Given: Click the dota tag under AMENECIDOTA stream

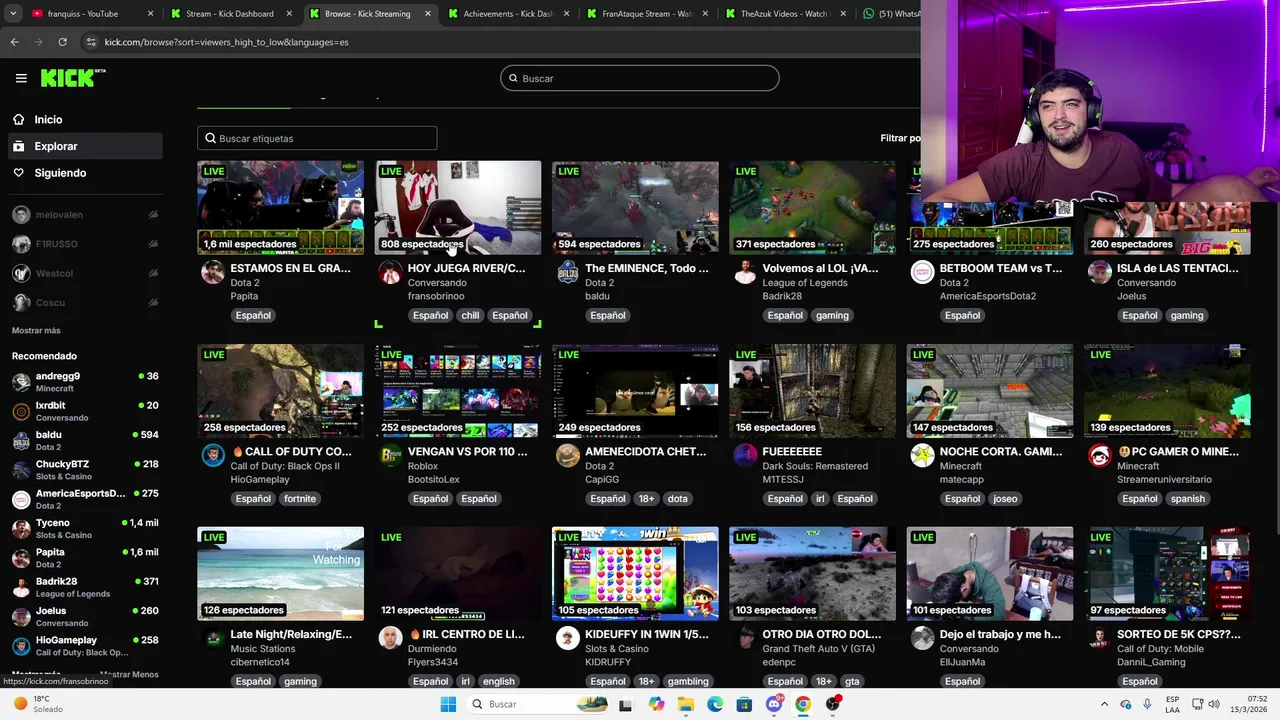Looking at the screenshot, I should pyautogui.click(x=678, y=498).
